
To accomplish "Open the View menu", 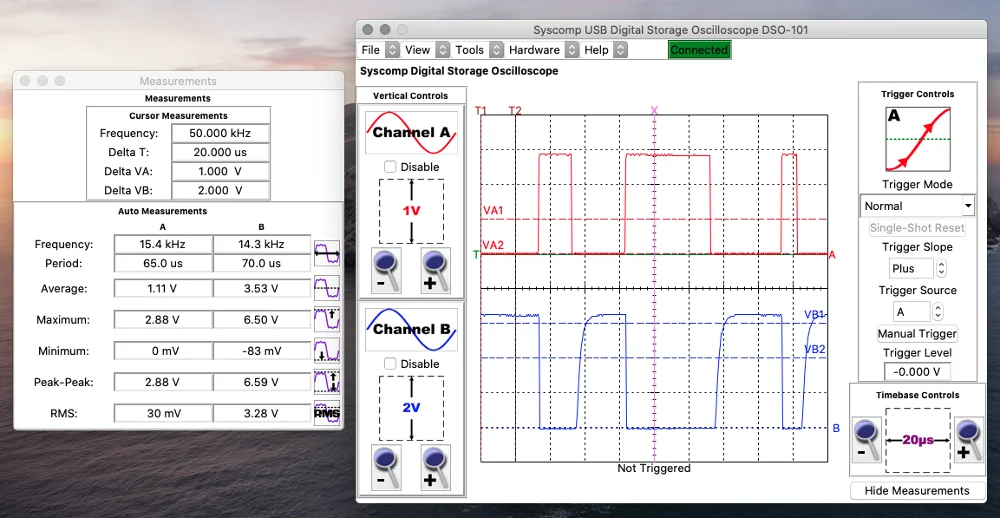I will tap(426, 50).
